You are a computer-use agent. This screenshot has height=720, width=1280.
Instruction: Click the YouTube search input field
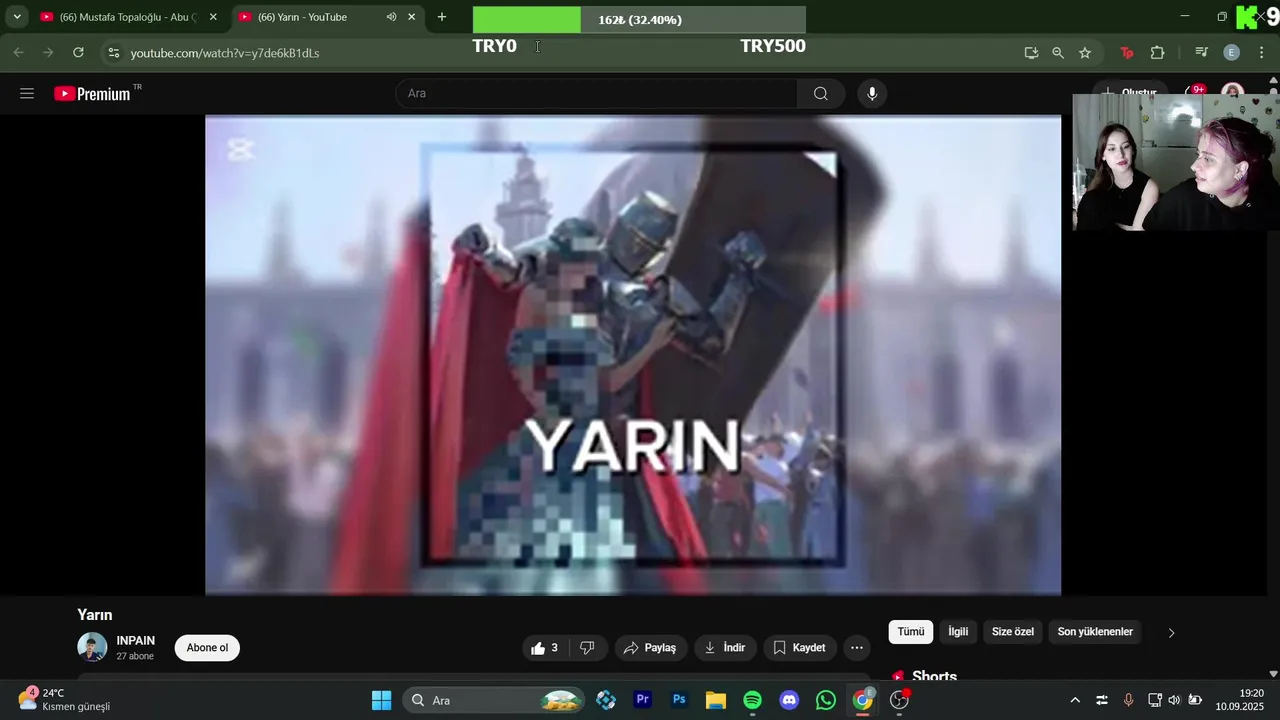coord(597,93)
